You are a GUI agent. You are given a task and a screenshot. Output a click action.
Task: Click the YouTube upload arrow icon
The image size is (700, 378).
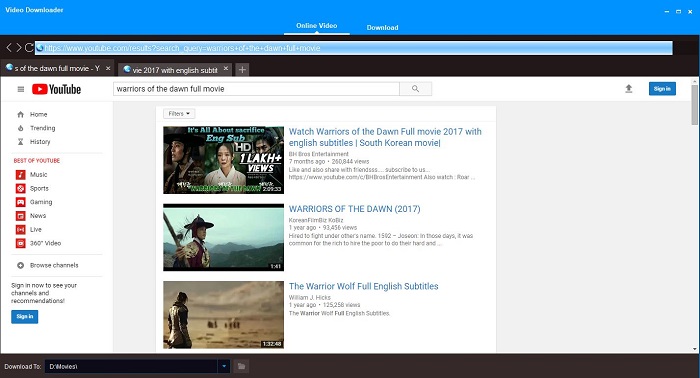click(629, 88)
